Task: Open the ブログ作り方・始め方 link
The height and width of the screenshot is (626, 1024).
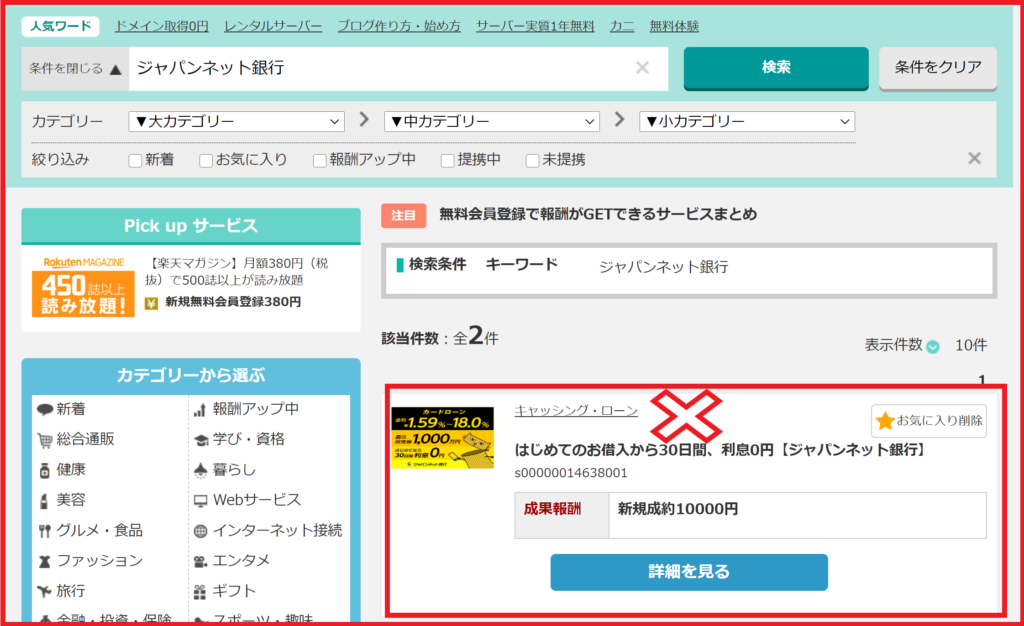Action: coord(399,26)
